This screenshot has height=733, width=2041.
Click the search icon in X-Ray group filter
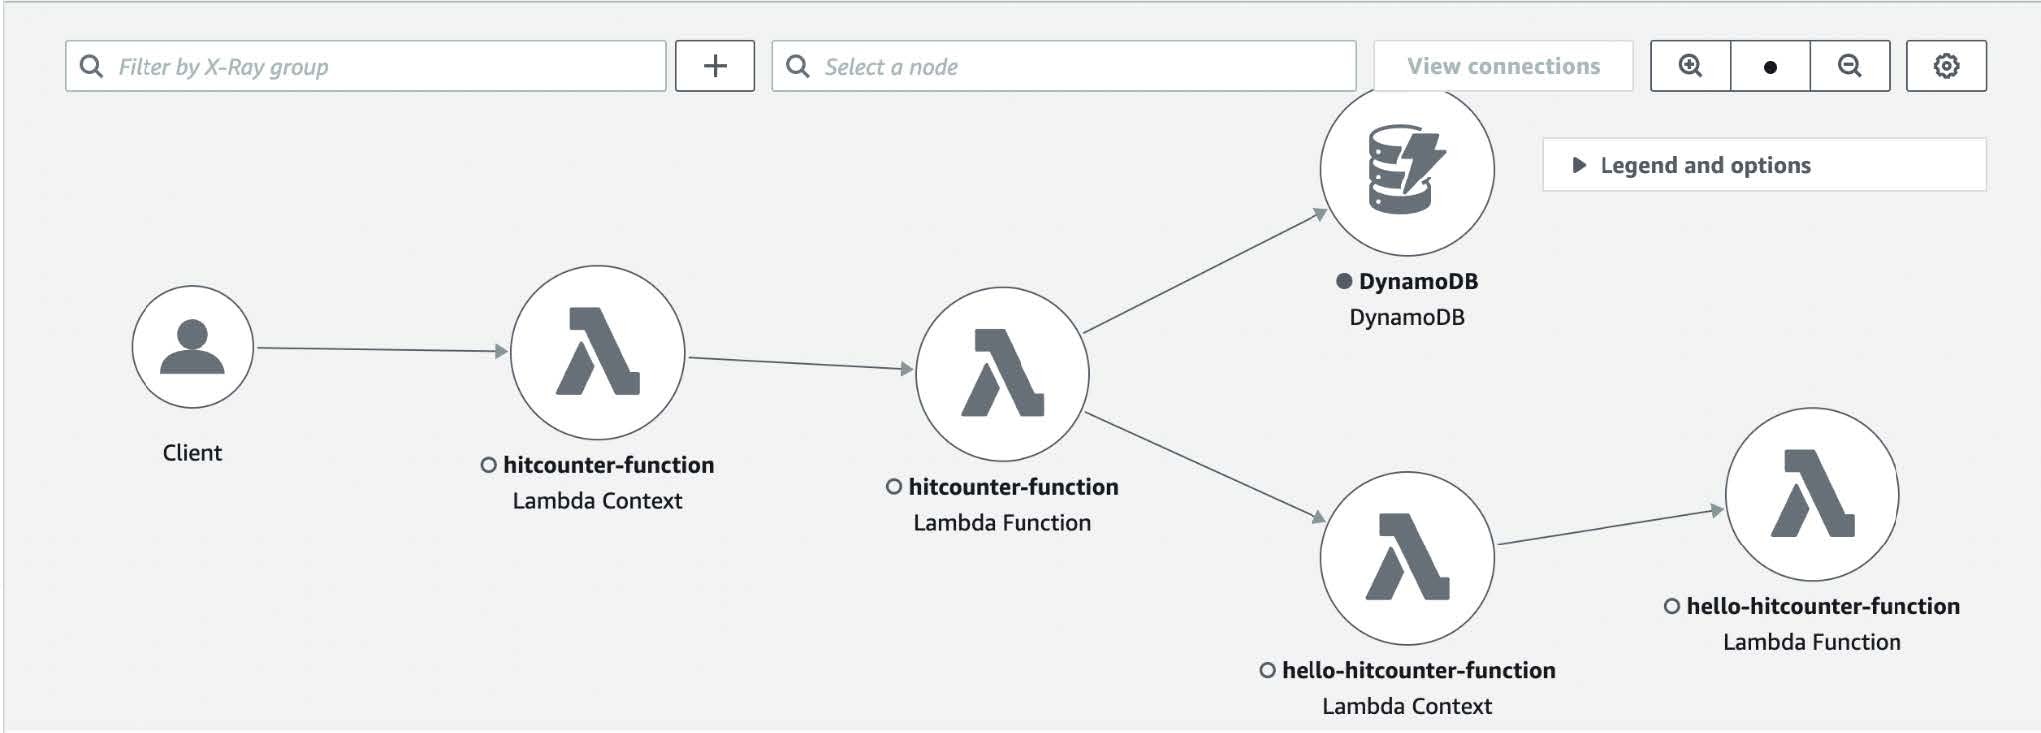(91, 66)
